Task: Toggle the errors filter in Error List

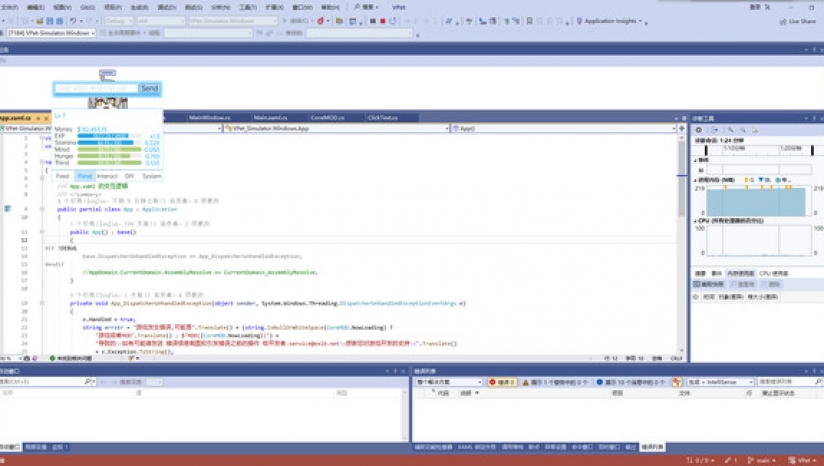Action: [502, 382]
